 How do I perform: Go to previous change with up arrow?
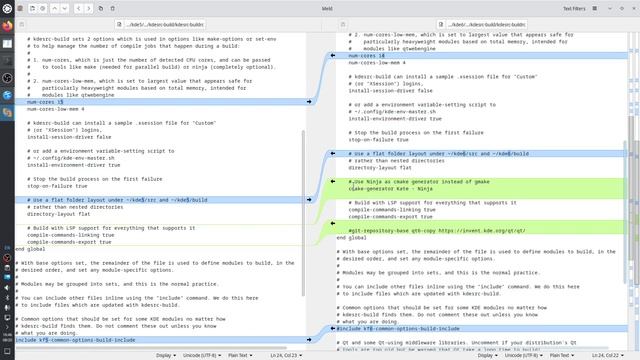pyautogui.click(x=54, y=8)
